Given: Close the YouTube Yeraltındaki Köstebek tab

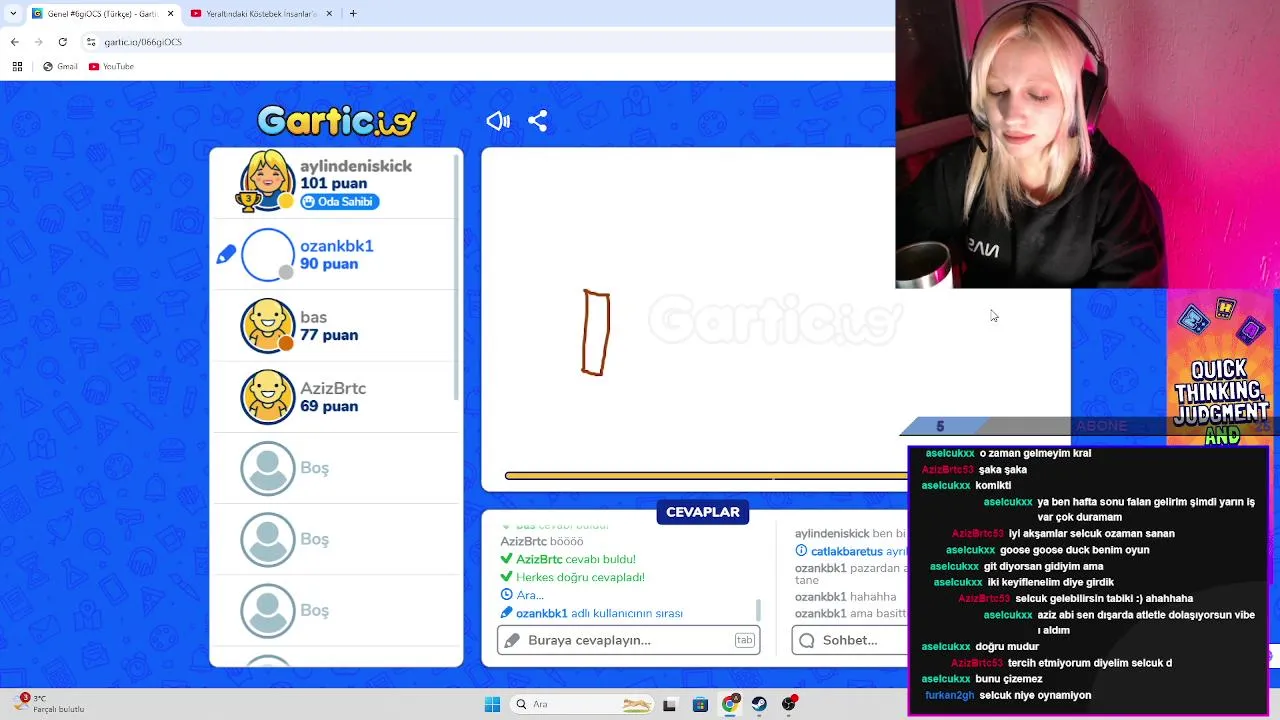Looking at the screenshot, I should pos(329,13).
